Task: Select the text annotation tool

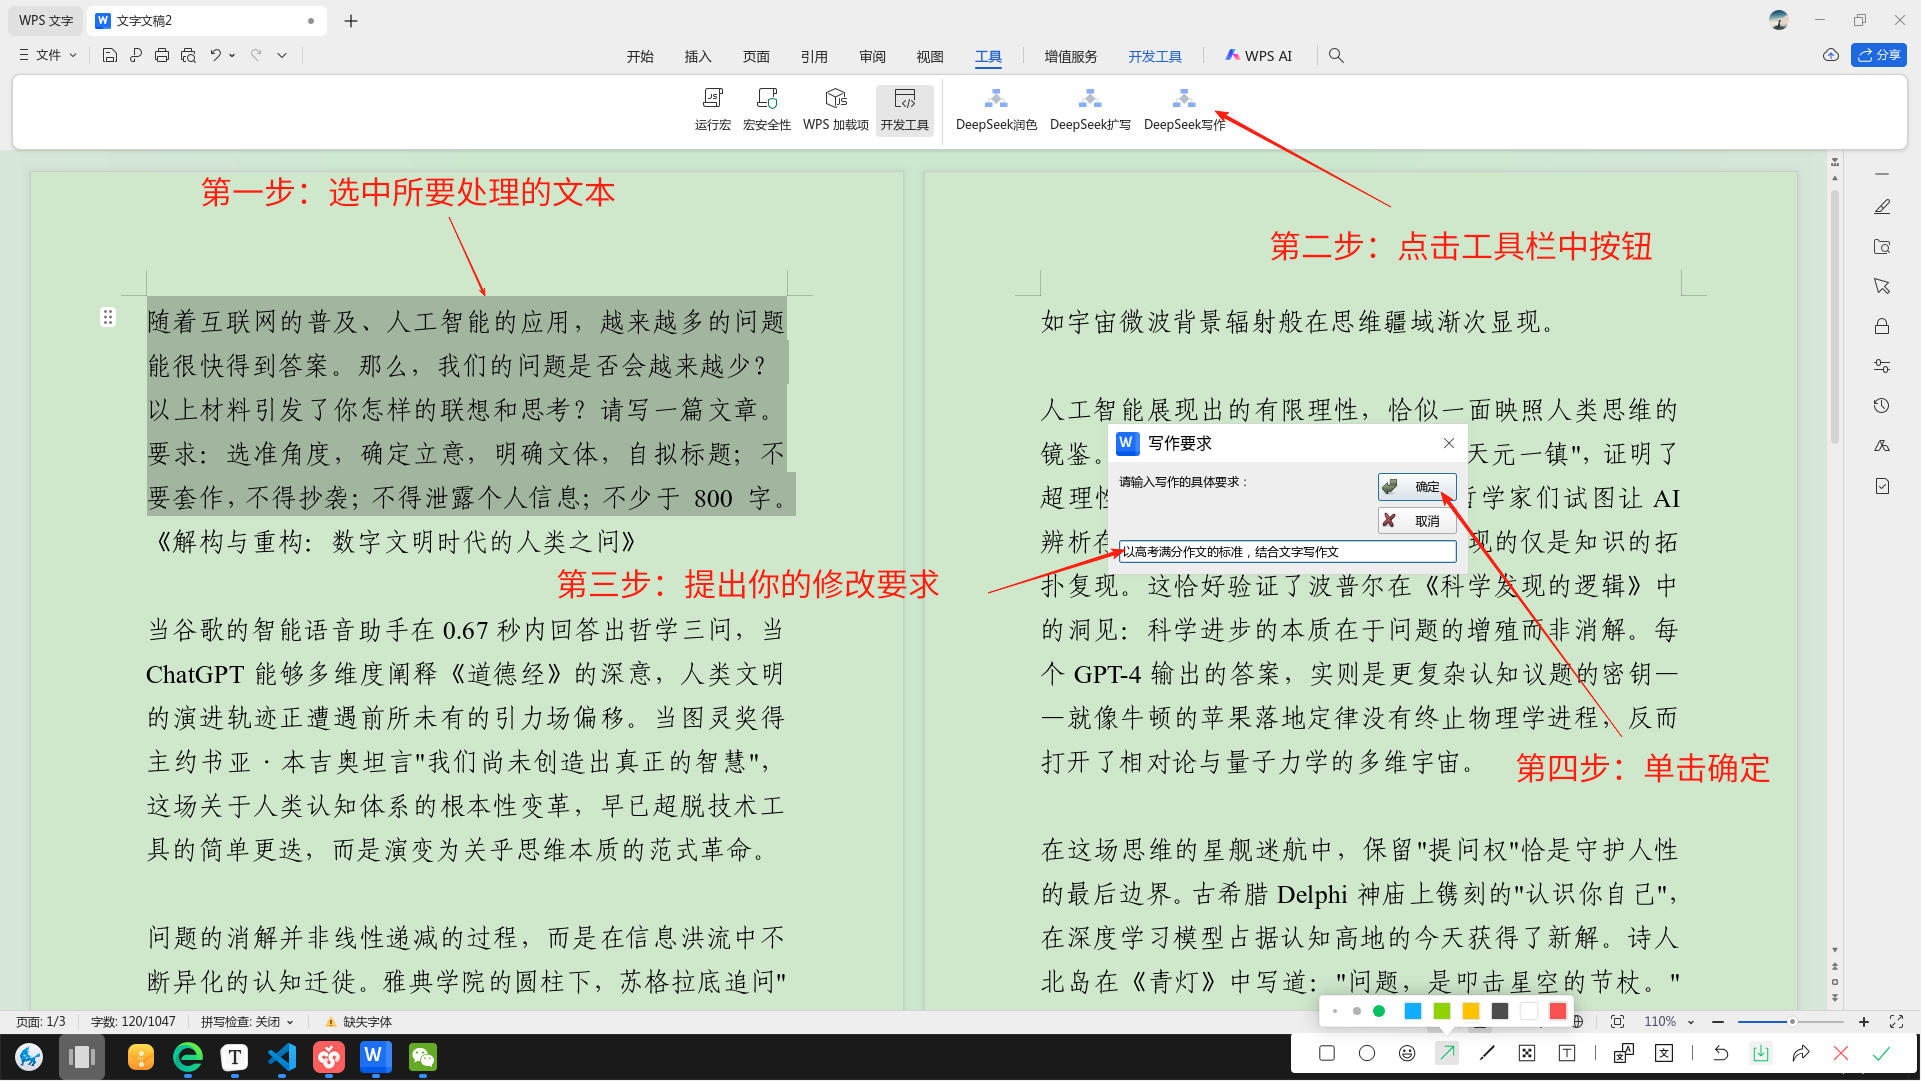Action: [1567, 1054]
